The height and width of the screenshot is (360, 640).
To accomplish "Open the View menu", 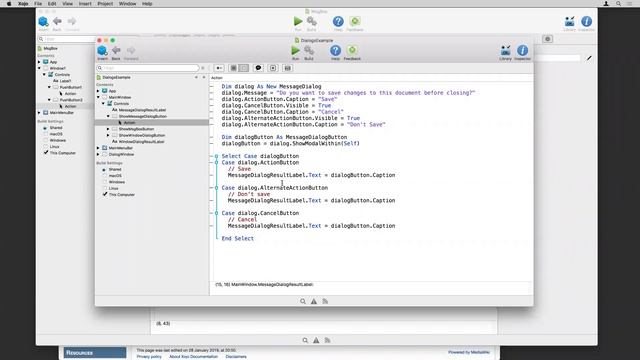I will click(x=67, y=4).
